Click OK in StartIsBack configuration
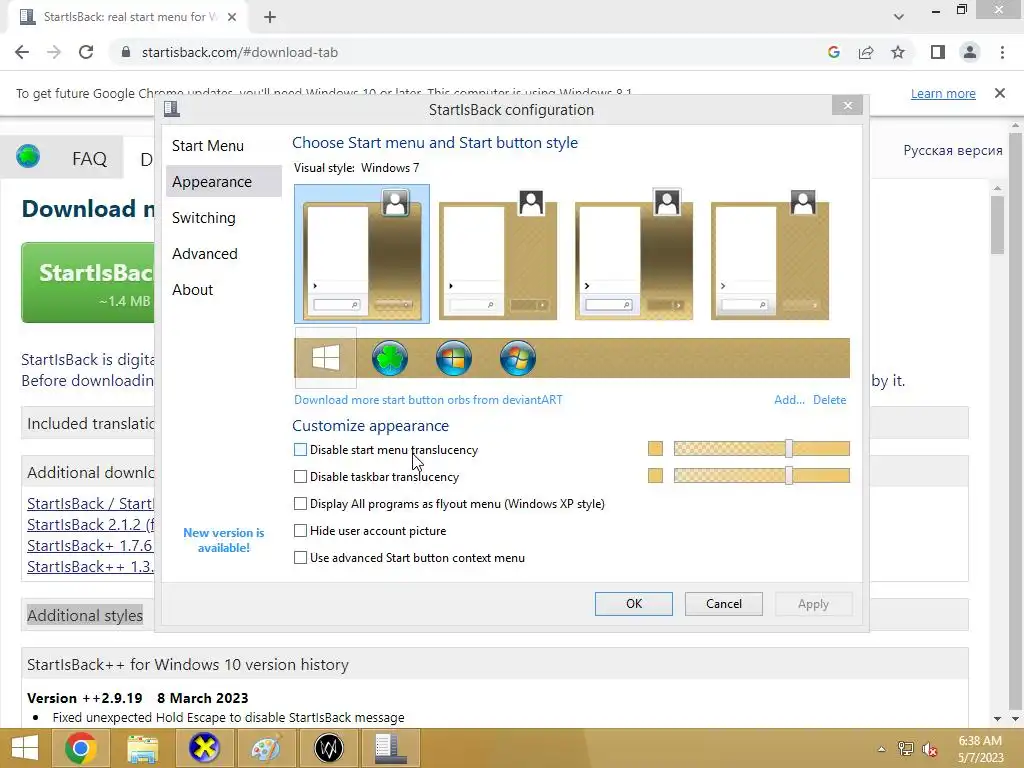The width and height of the screenshot is (1024, 768). coord(633,603)
